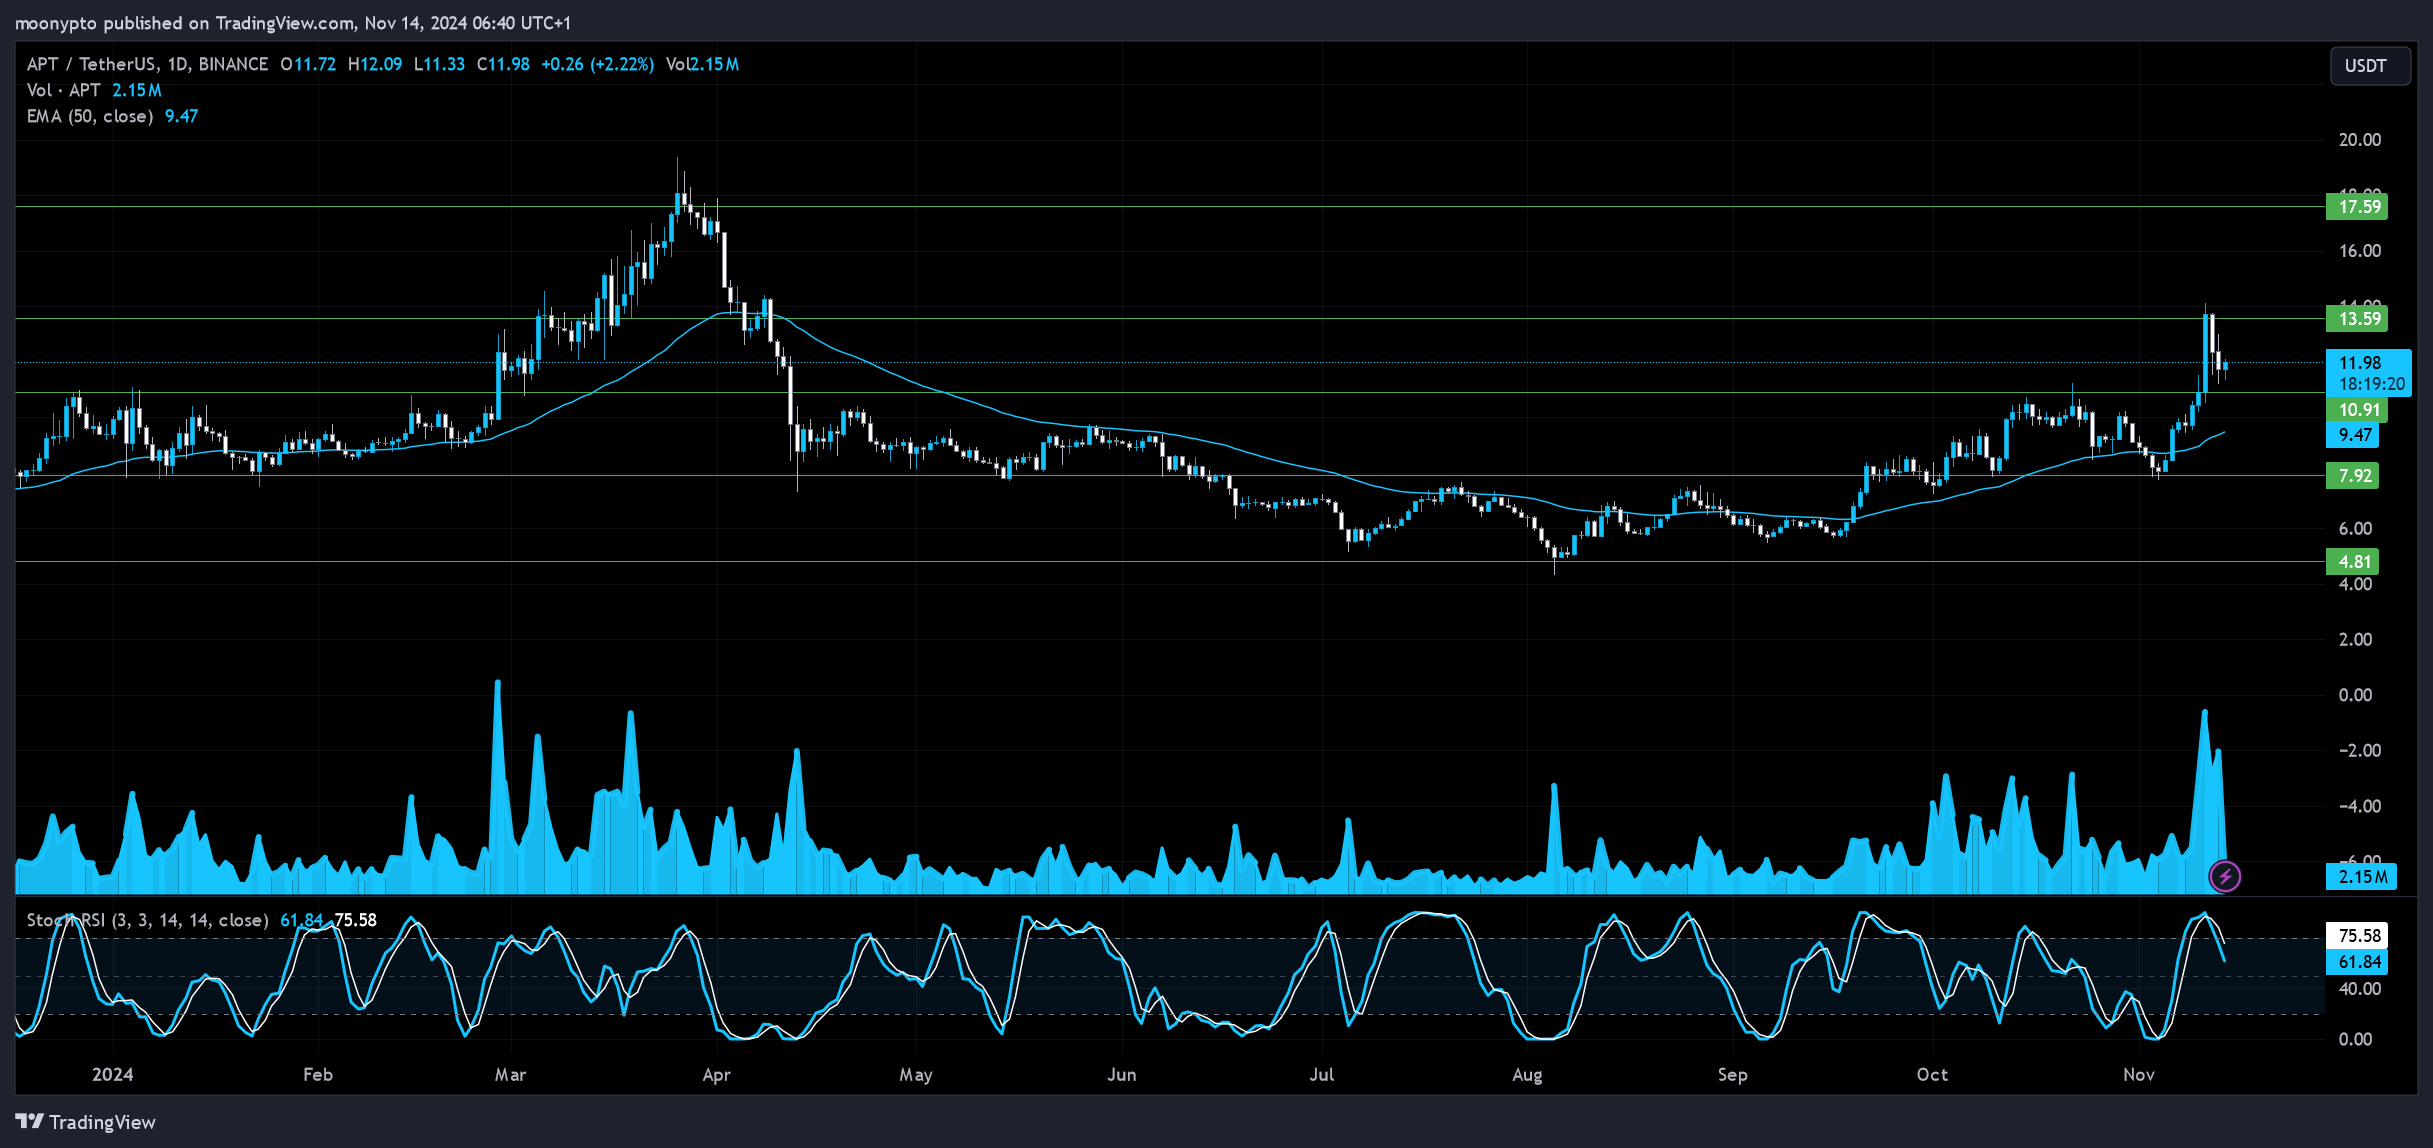Click the Oct label on time axis

pos(1932,1075)
